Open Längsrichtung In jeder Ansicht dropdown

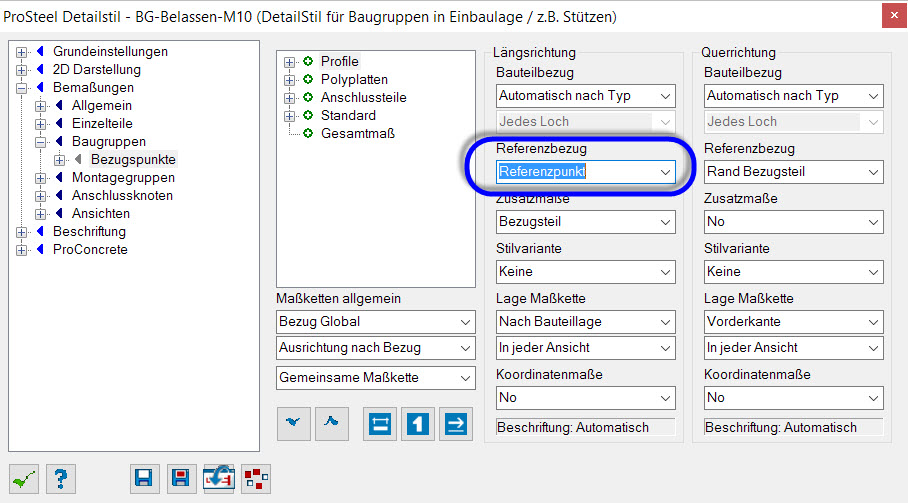tap(585, 348)
